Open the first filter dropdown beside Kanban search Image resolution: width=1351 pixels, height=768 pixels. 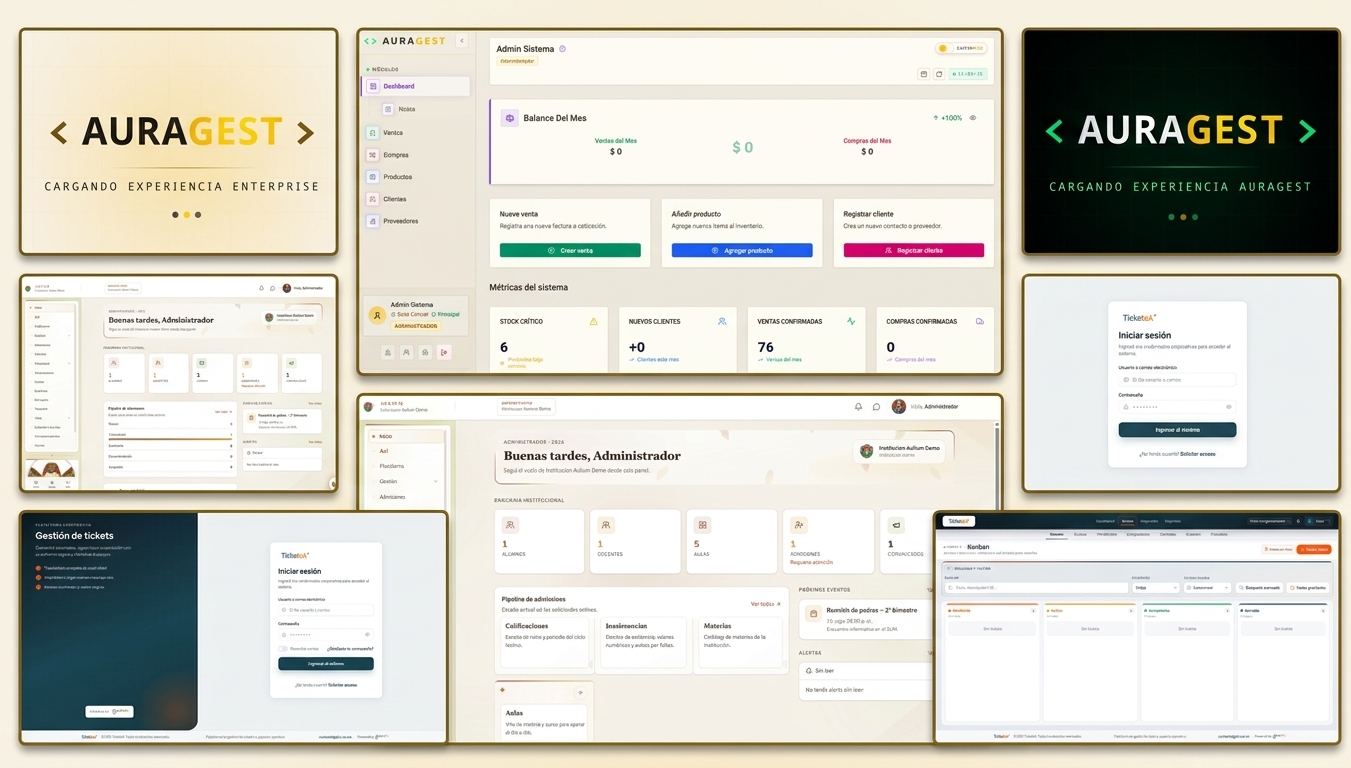pos(1155,588)
